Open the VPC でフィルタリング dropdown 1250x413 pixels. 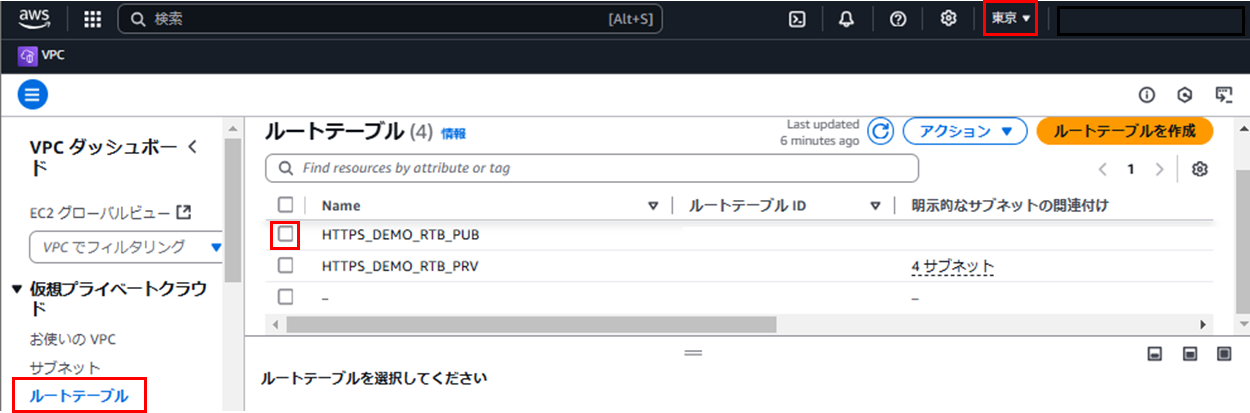pyautogui.click(x=126, y=246)
